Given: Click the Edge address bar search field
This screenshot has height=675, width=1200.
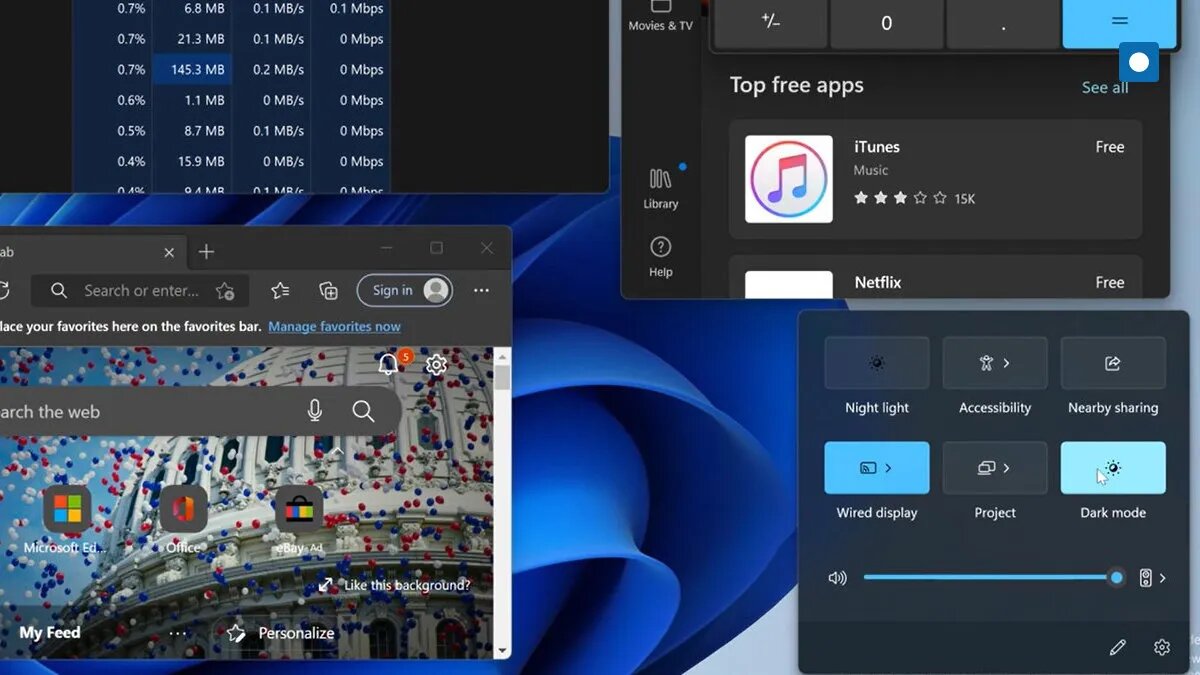Looking at the screenshot, I should pos(140,291).
